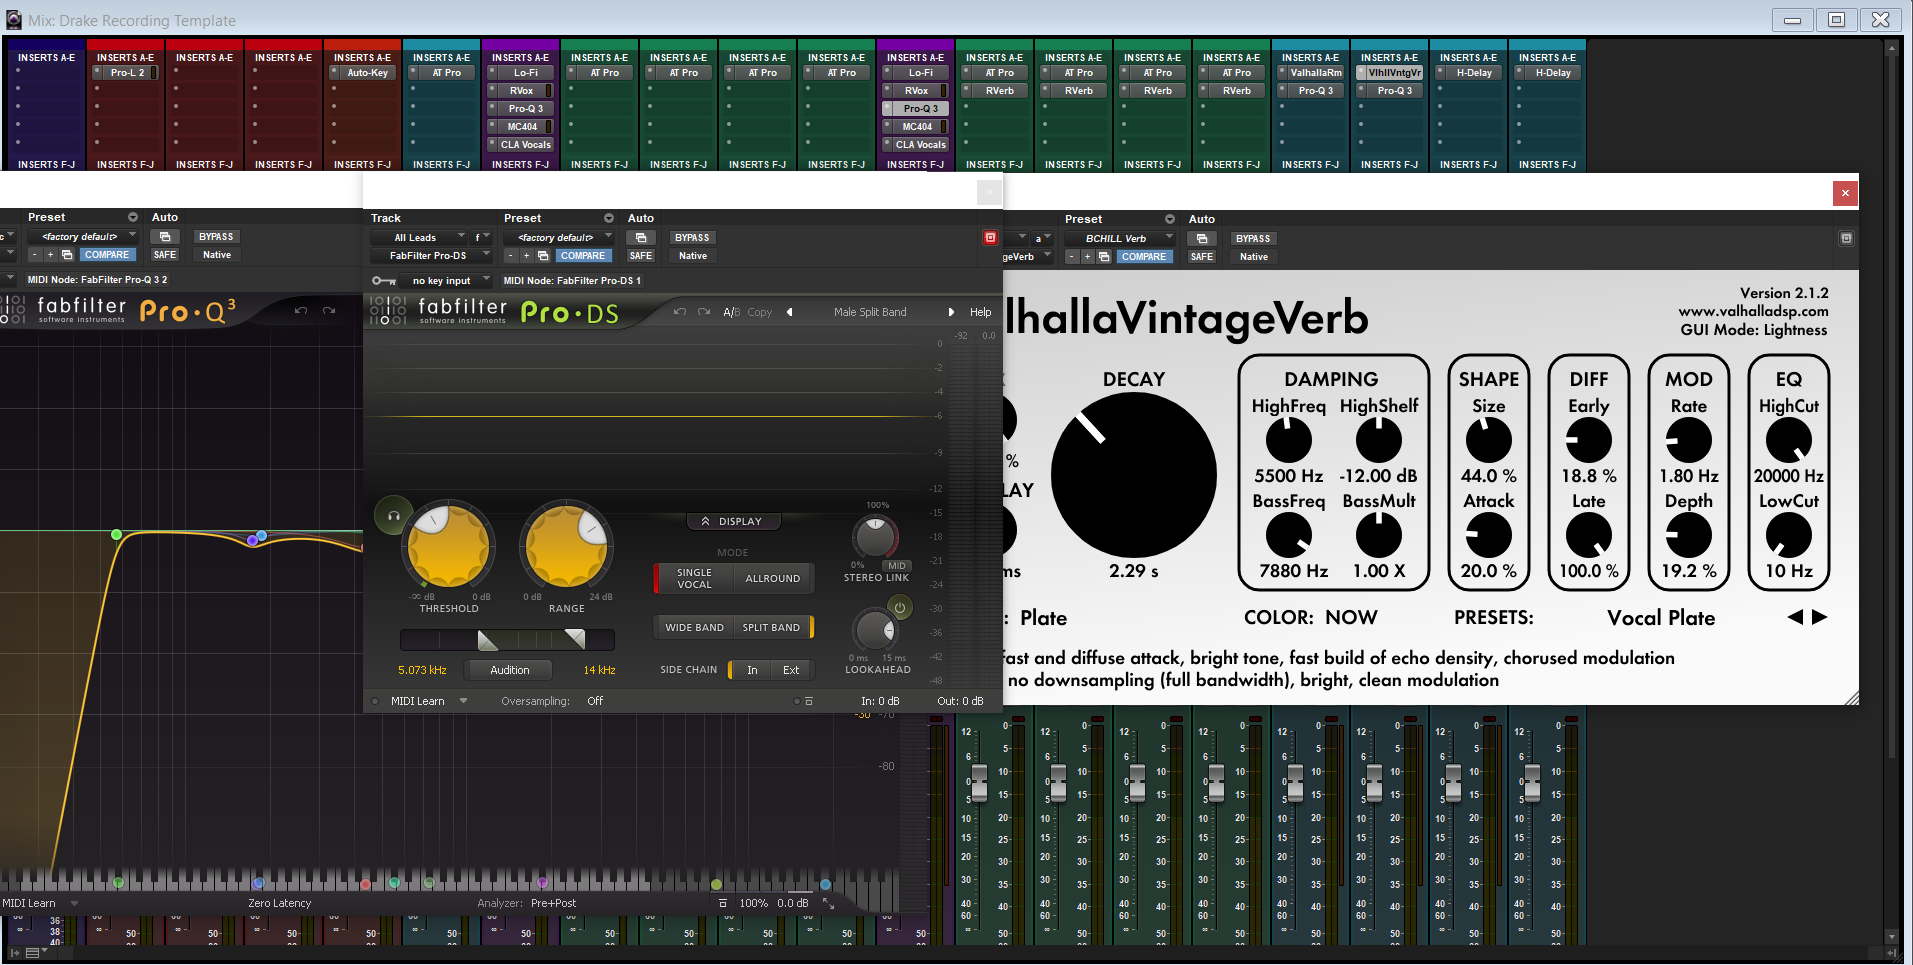Click the undo arrow in Pro-DS
1913x965 pixels.
coord(680,312)
